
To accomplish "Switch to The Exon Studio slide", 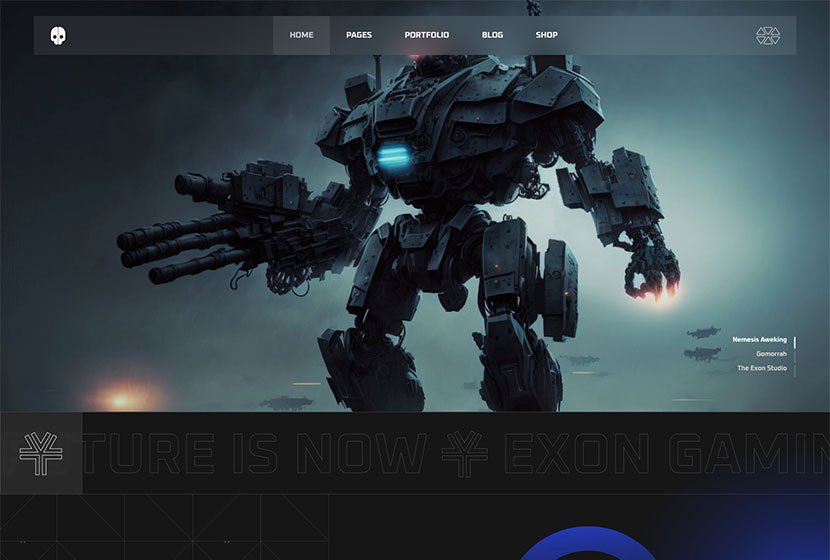I will (x=761, y=368).
